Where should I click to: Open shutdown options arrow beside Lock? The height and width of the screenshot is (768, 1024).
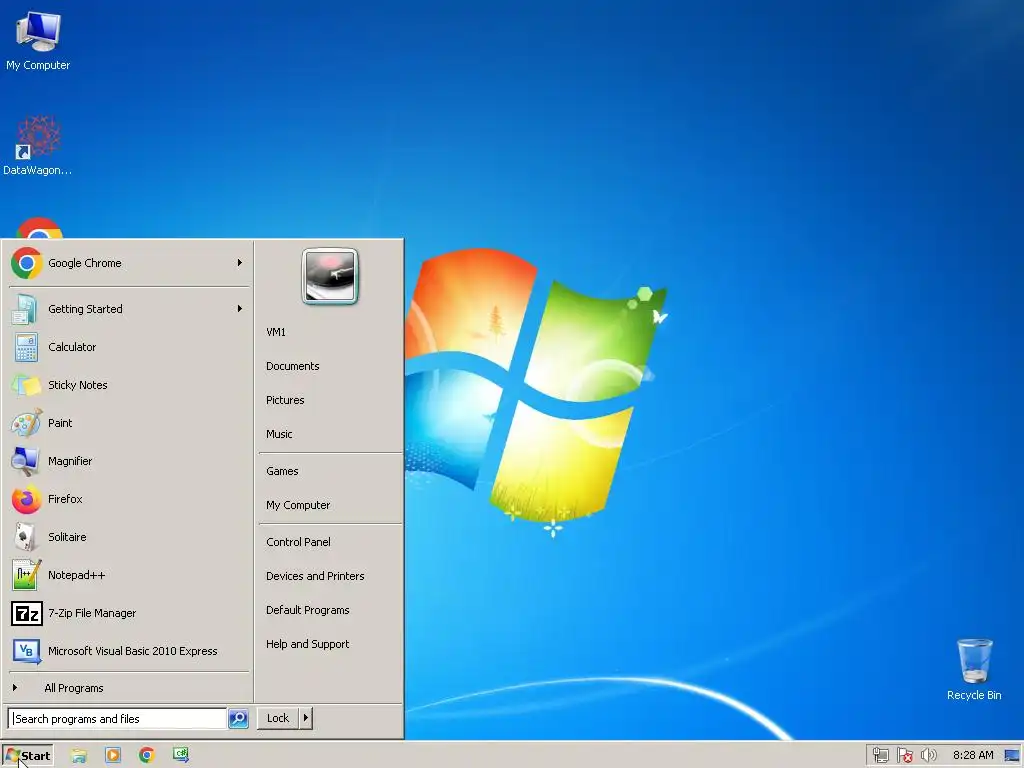305,718
